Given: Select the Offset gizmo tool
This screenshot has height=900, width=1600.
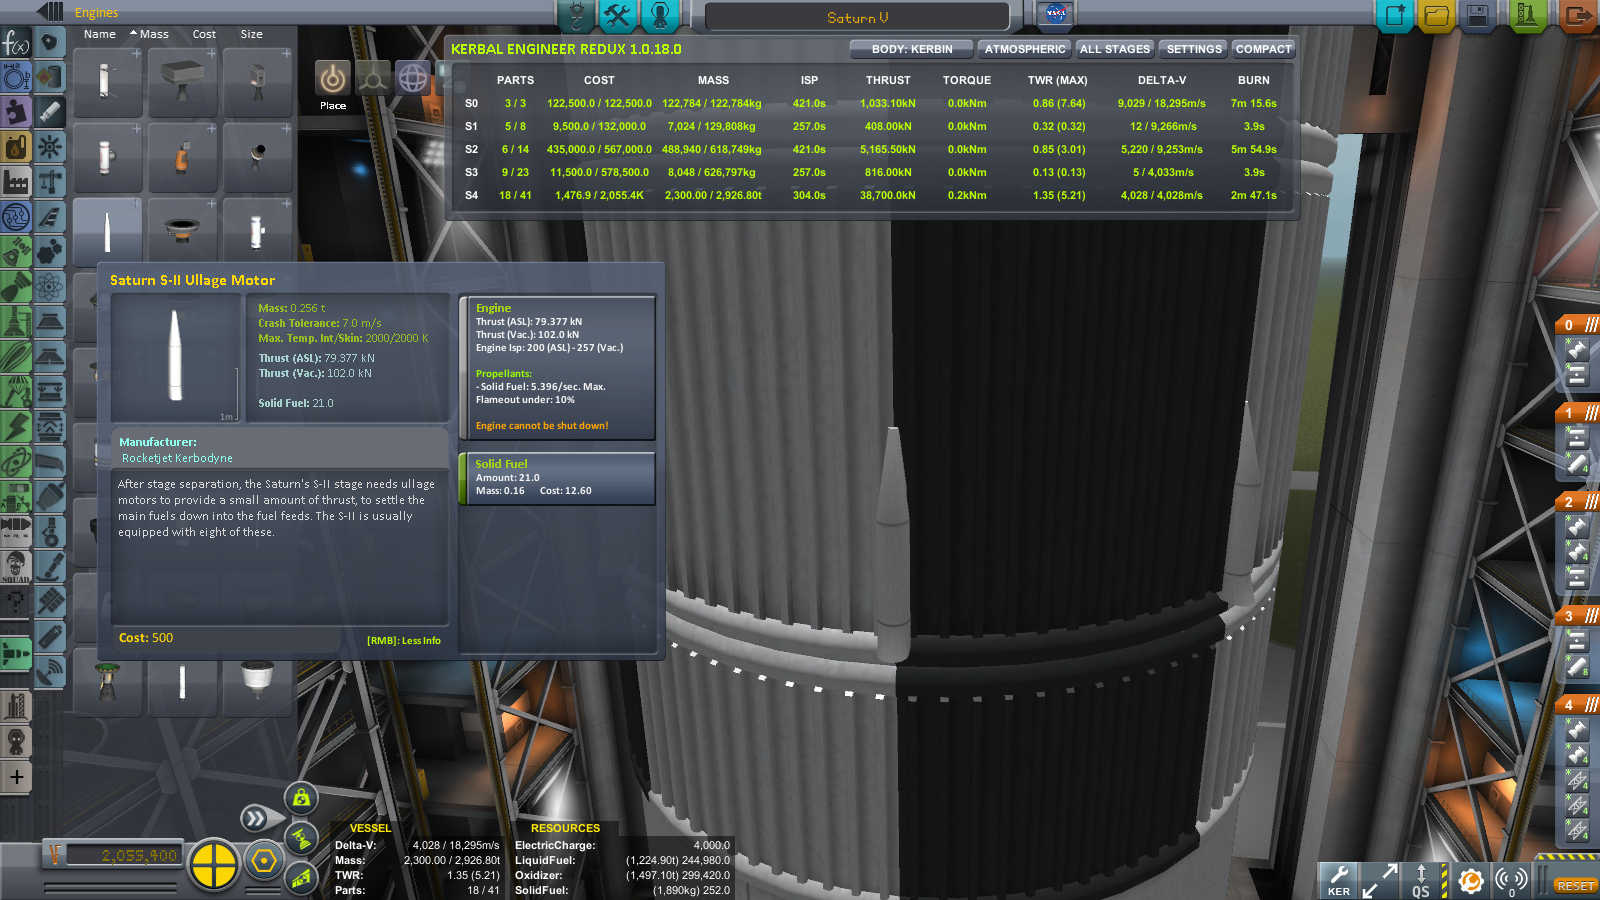Looking at the screenshot, I should pyautogui.click(x=373, y=78).
